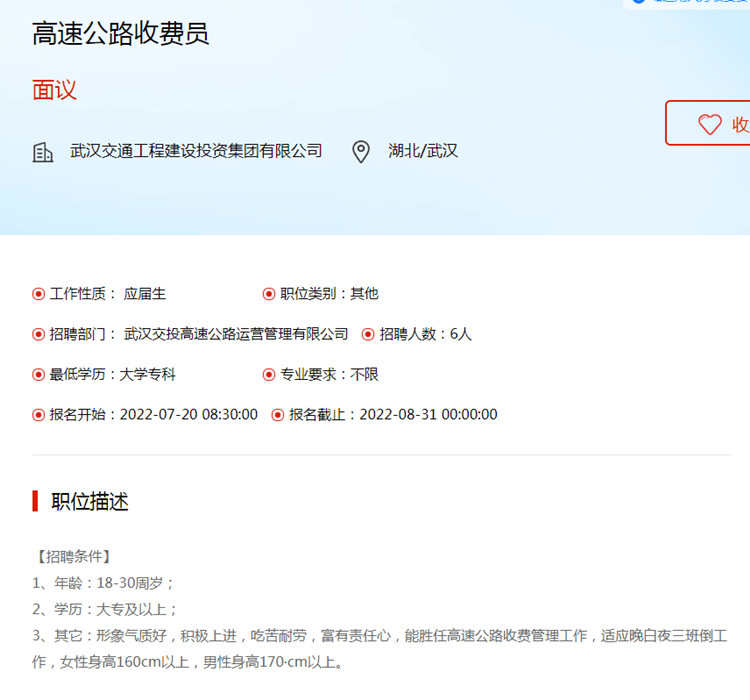Click red bullet icon before 专业要求

(269, 375)
